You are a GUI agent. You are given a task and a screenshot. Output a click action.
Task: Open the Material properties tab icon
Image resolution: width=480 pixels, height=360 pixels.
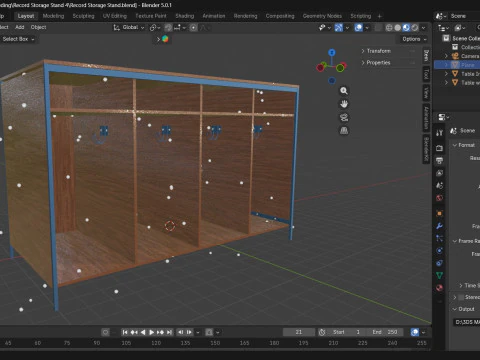439,288
